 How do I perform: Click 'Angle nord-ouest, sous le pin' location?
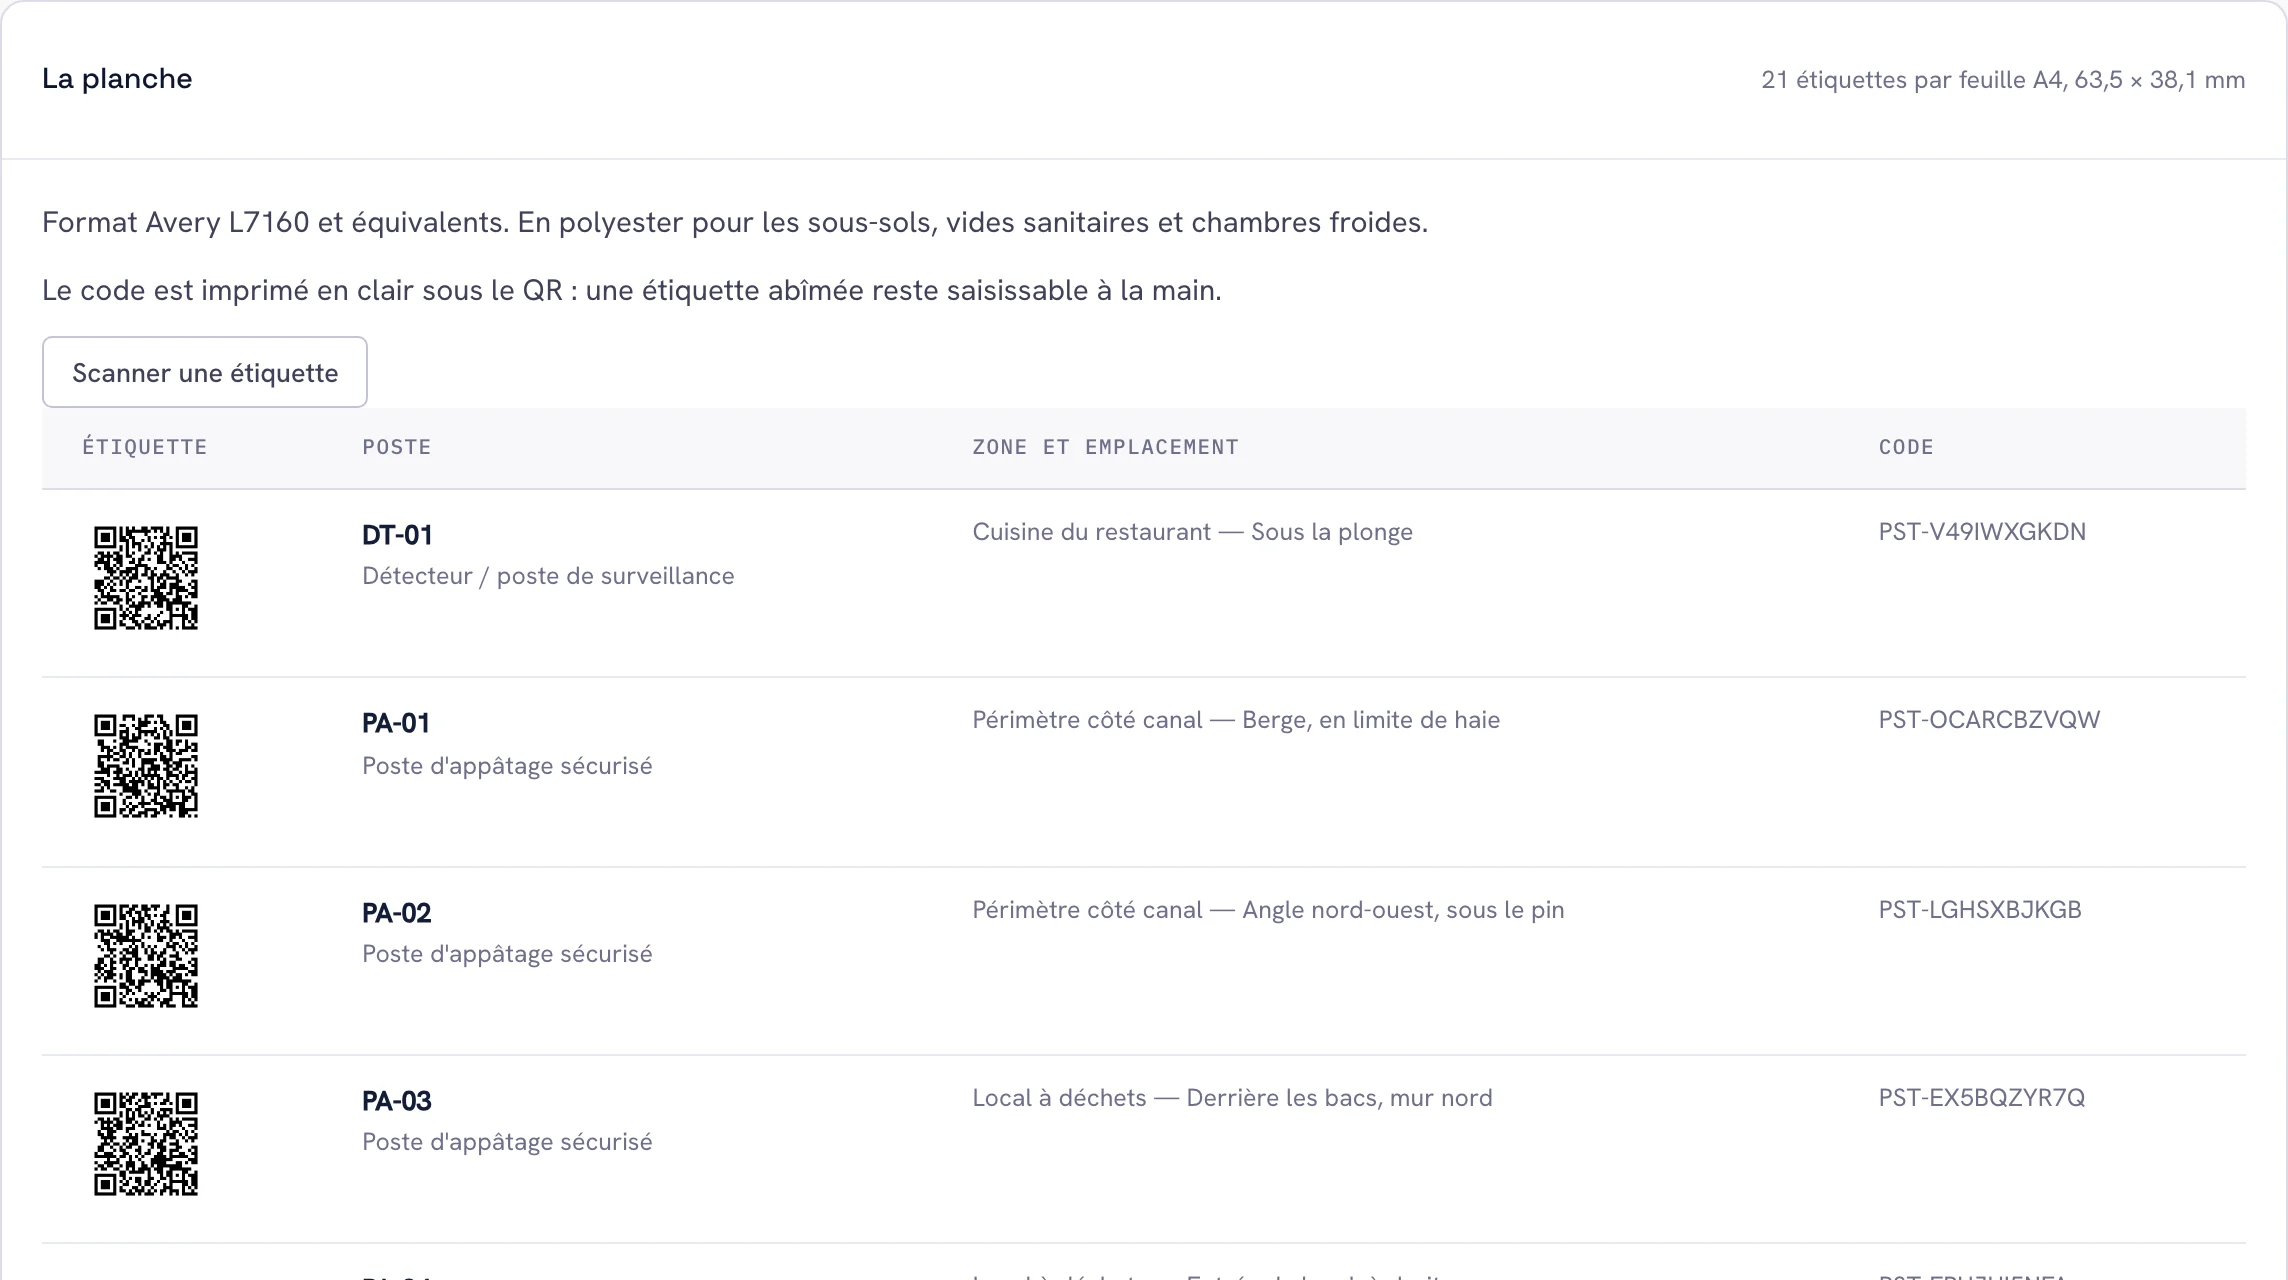(x=1403, y=910)
